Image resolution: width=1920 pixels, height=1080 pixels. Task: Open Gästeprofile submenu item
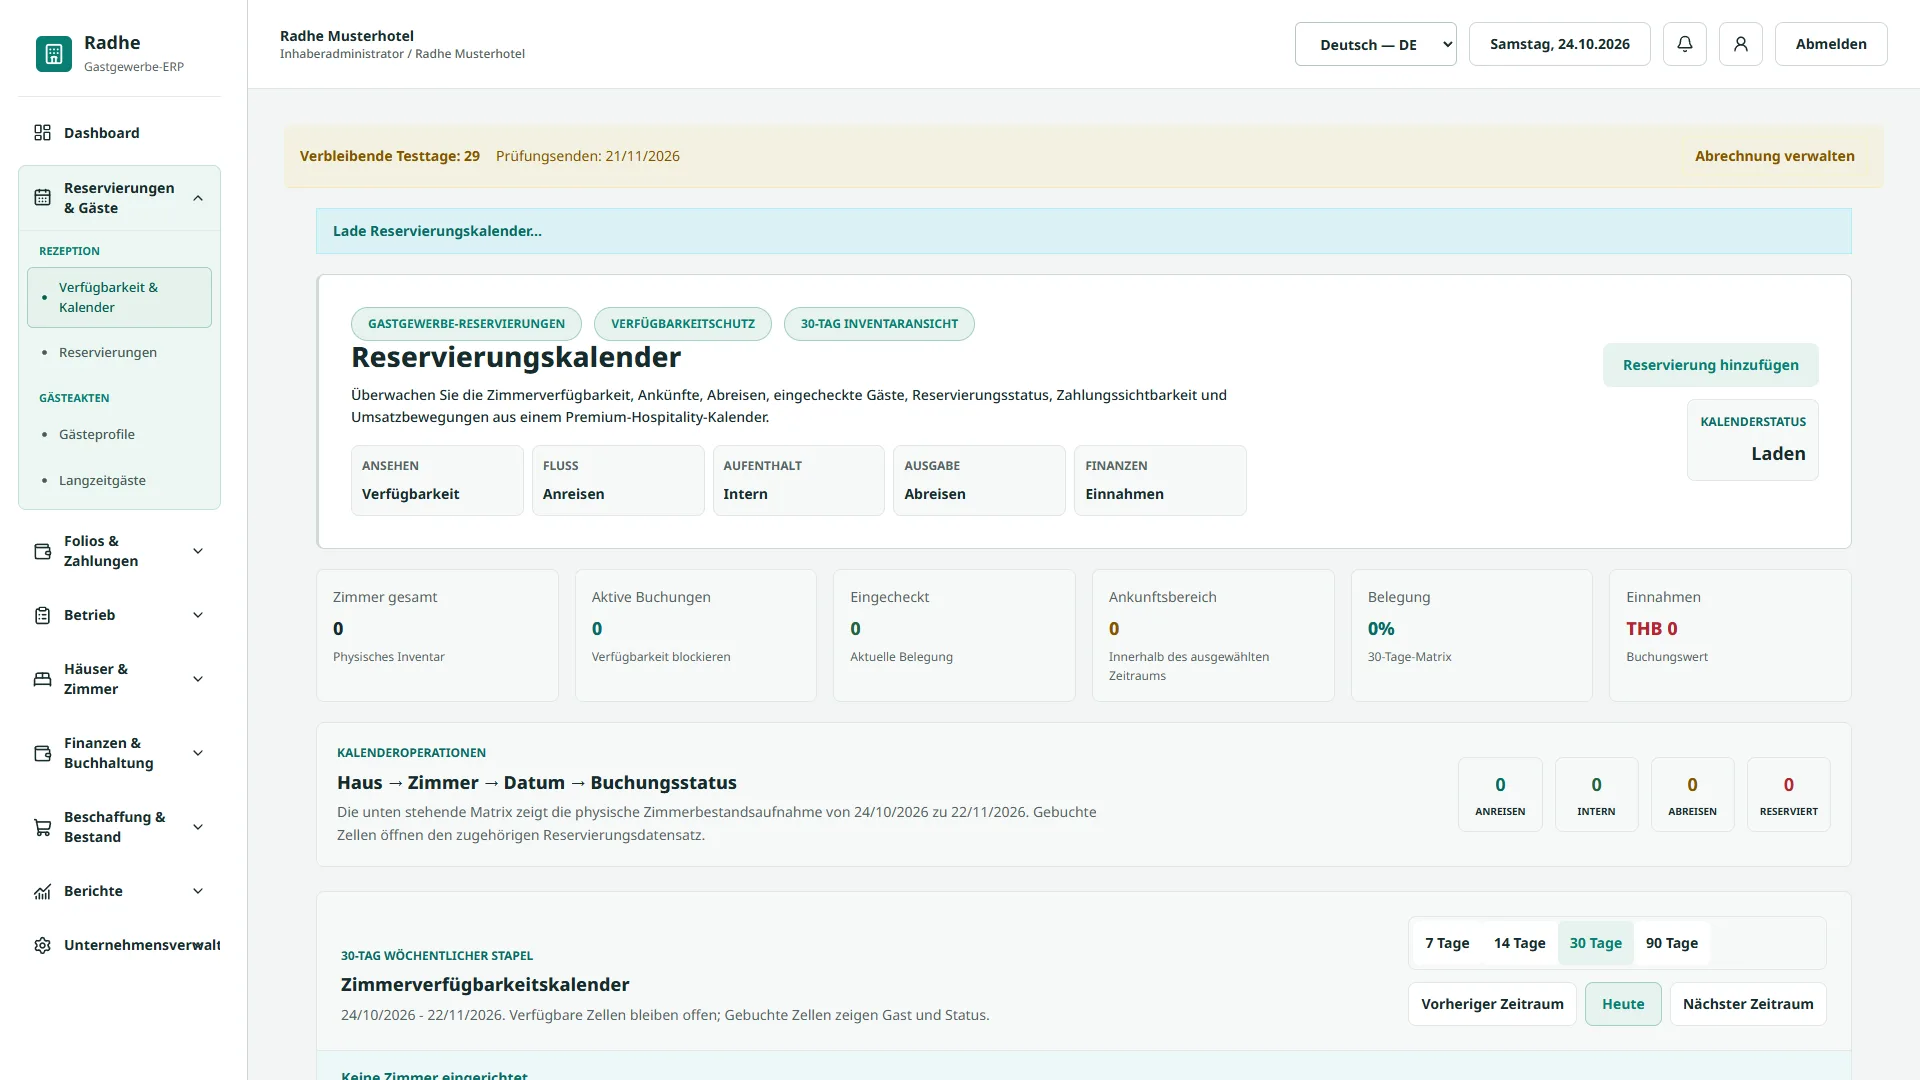pos(119,434)
